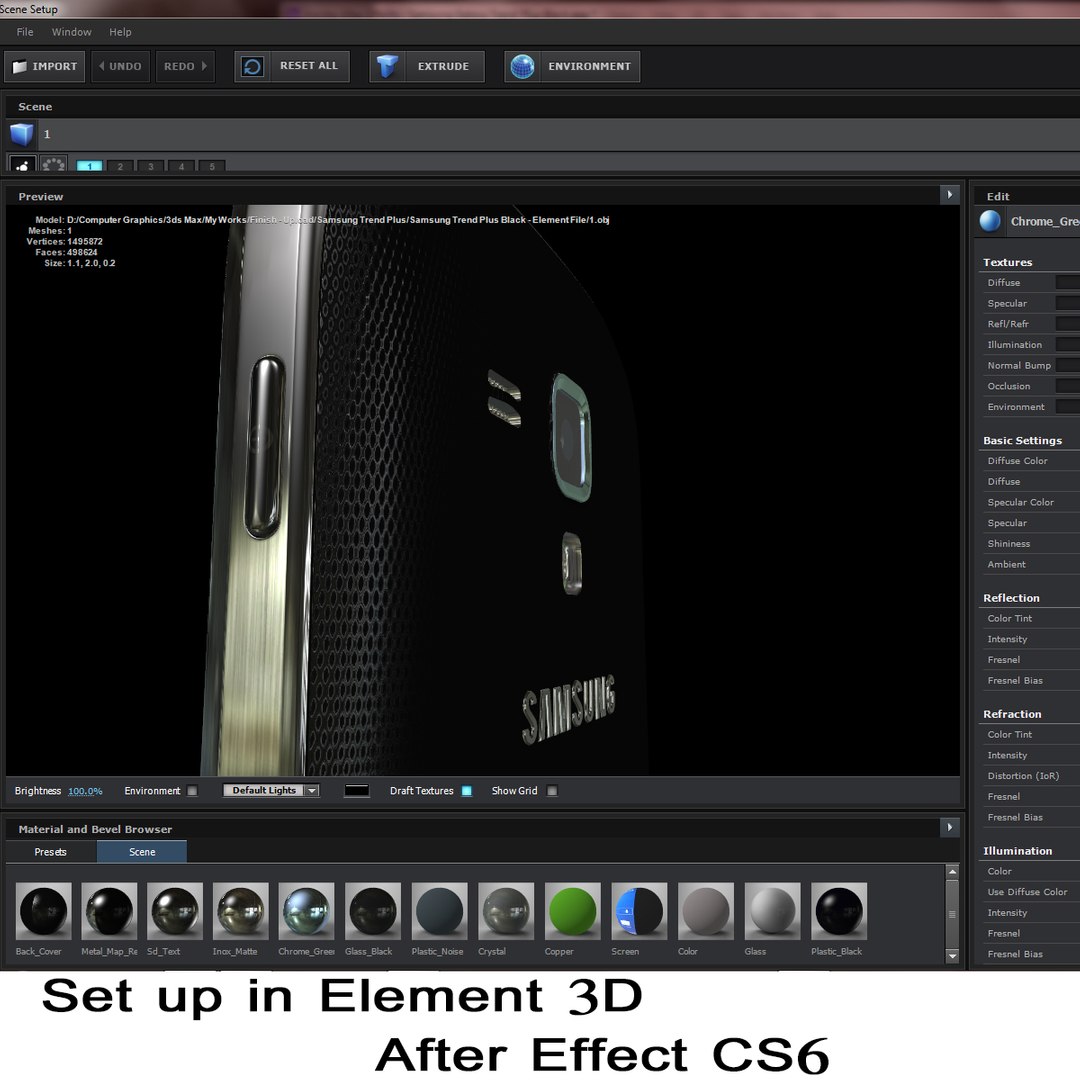1080x1080 pixels.
Task: Click the Chrome_Green sphere icon in Edit panel
Action: [990, 221]
